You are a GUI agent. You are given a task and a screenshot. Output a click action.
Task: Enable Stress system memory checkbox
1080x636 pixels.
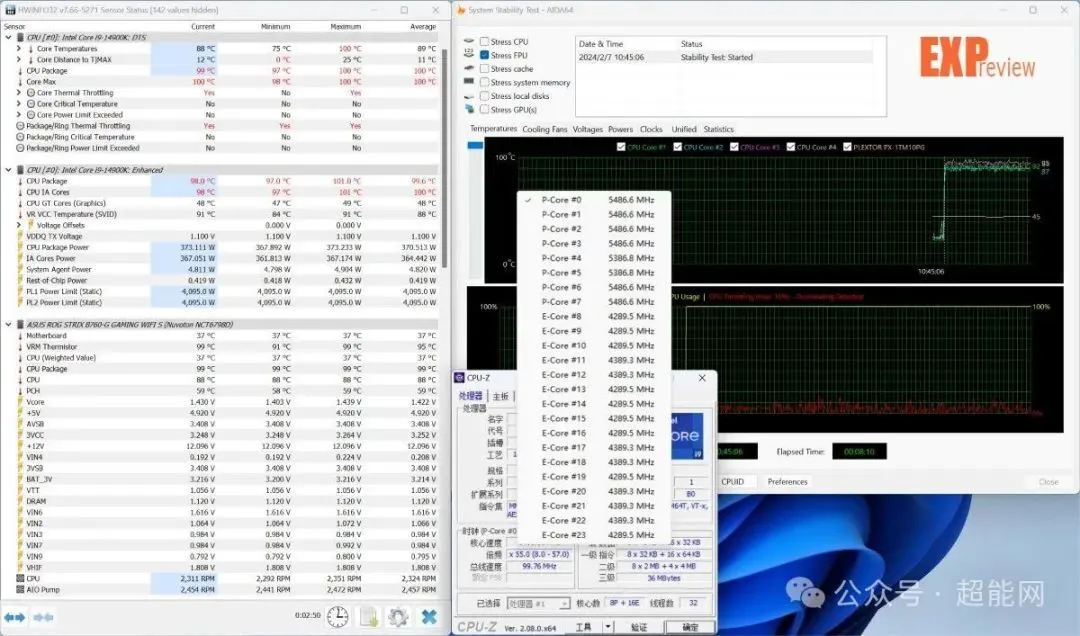coord(484,82)
